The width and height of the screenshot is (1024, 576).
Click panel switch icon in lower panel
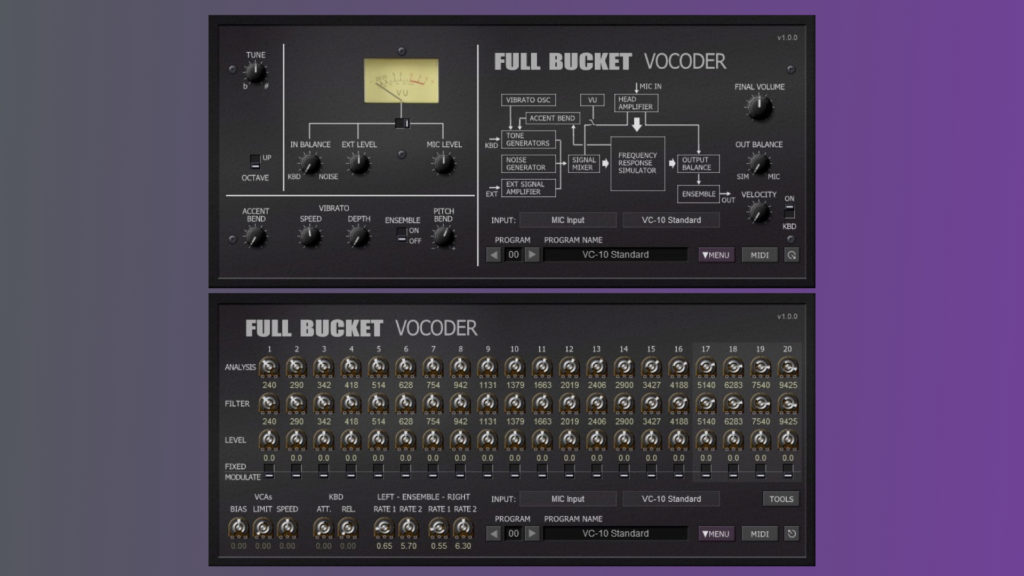792,534
